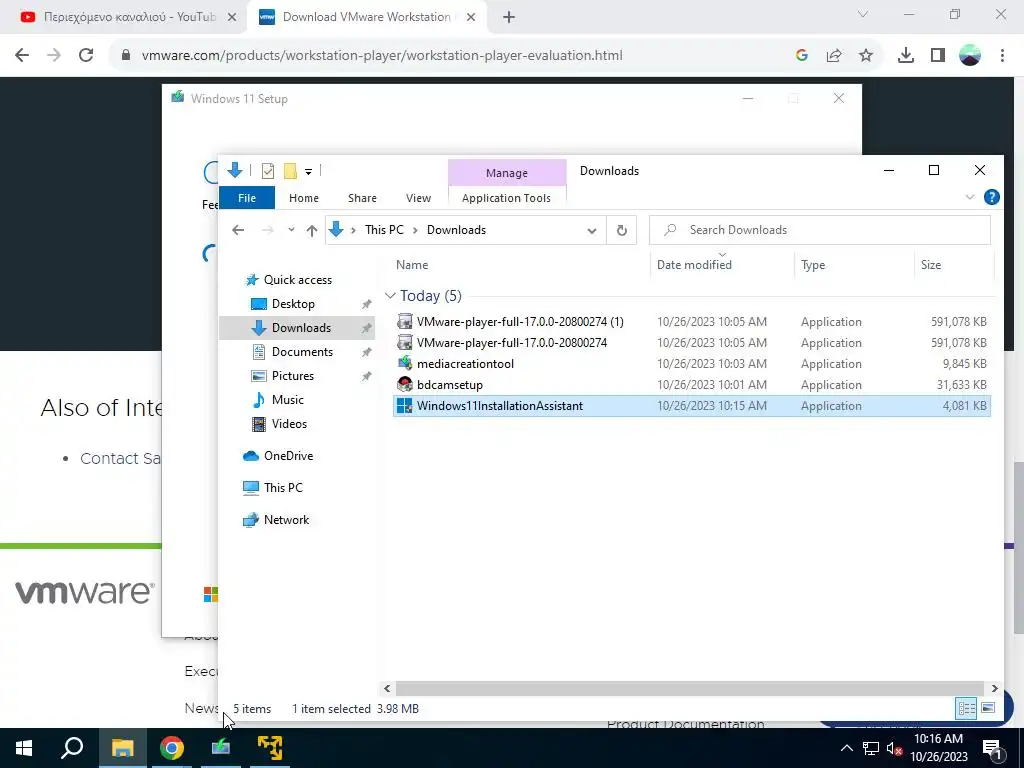Bookmark this page with the star icon
The height and width of the screenshot is (768, 1024).
click(866, 56)
